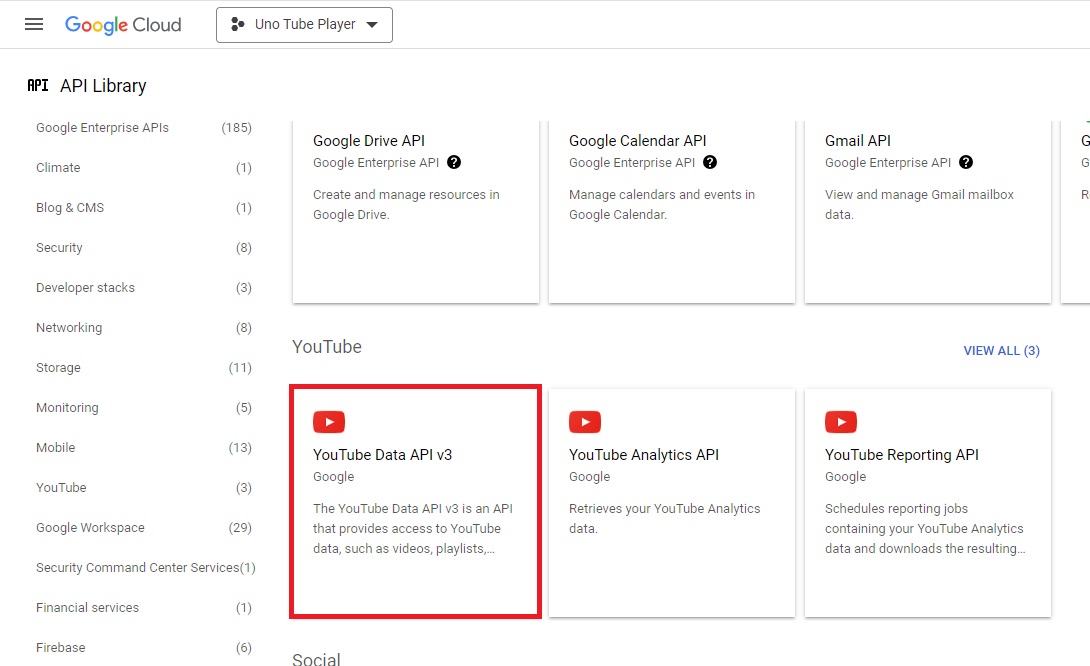Select the YouTube sidebar category
This screenshot has width=1090, height=666.
(x=61, y=487)
